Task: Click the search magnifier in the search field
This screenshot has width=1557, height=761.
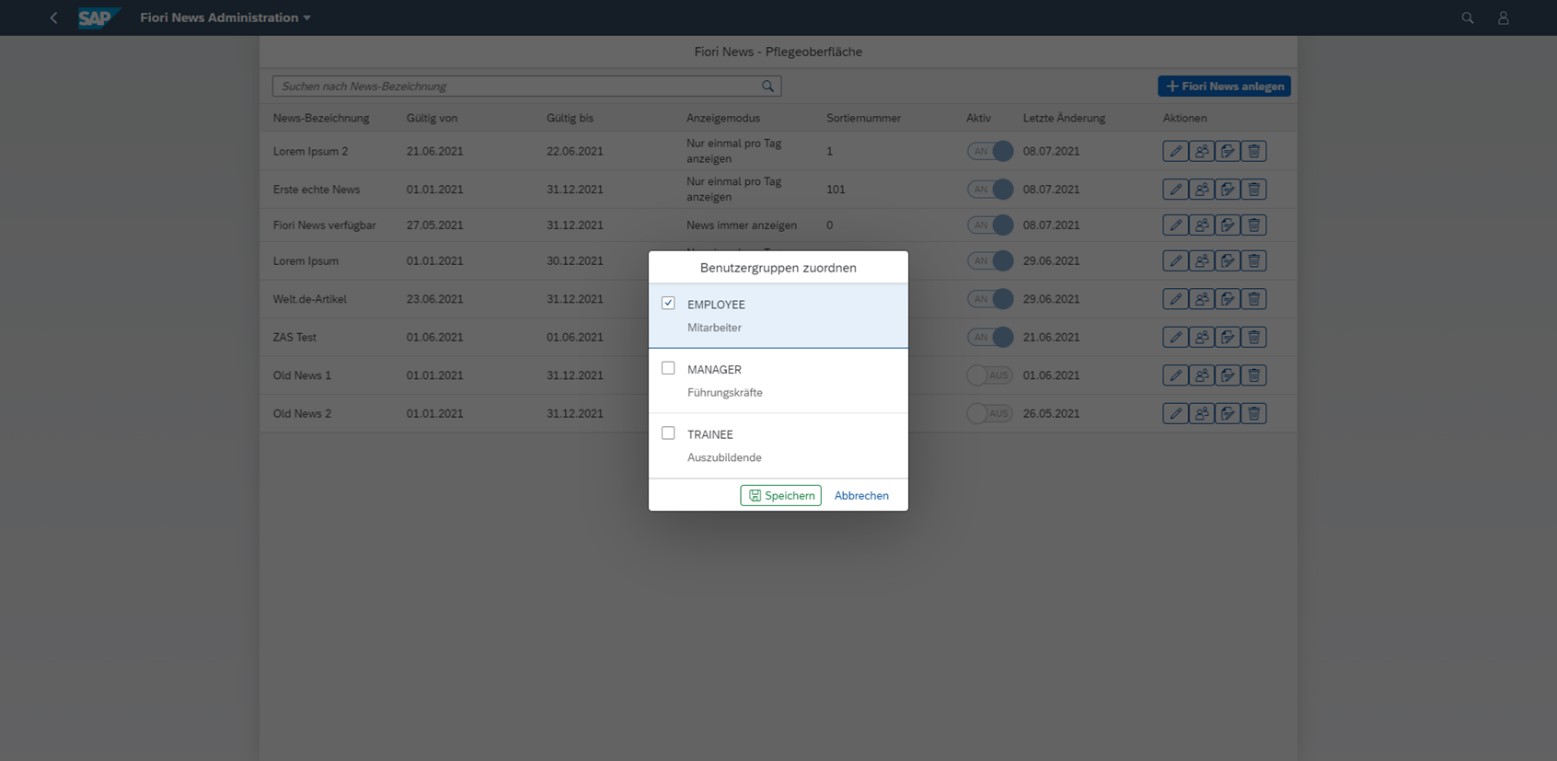Action: pos(768,86)
